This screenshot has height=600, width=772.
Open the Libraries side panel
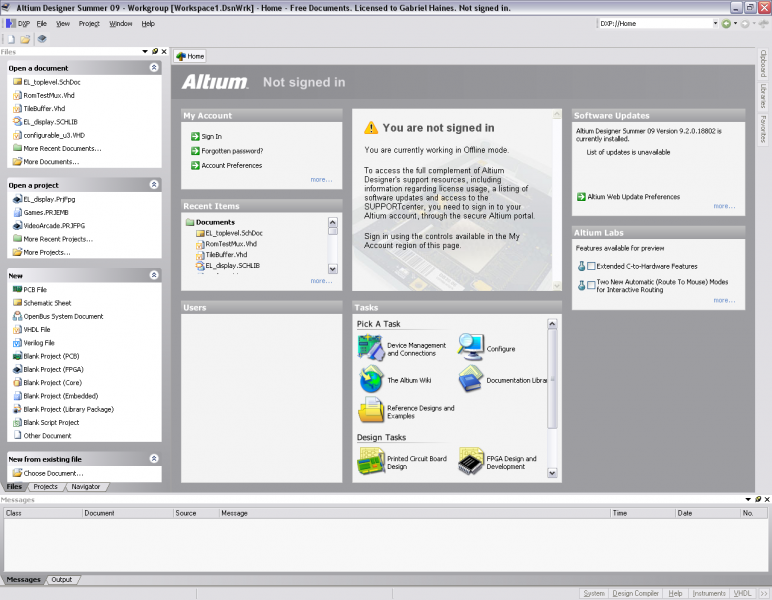click(763, 96)
